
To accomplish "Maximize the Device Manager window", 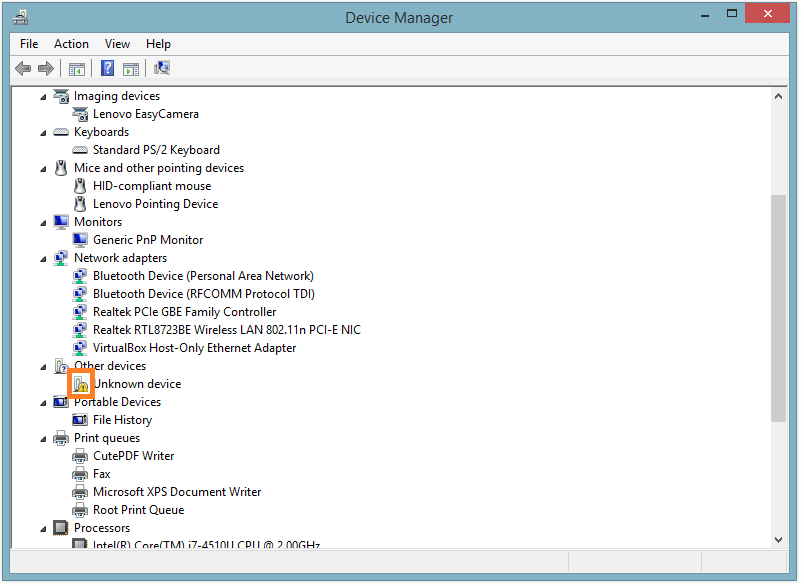I will pyautogui.click(x=732, y=14).
